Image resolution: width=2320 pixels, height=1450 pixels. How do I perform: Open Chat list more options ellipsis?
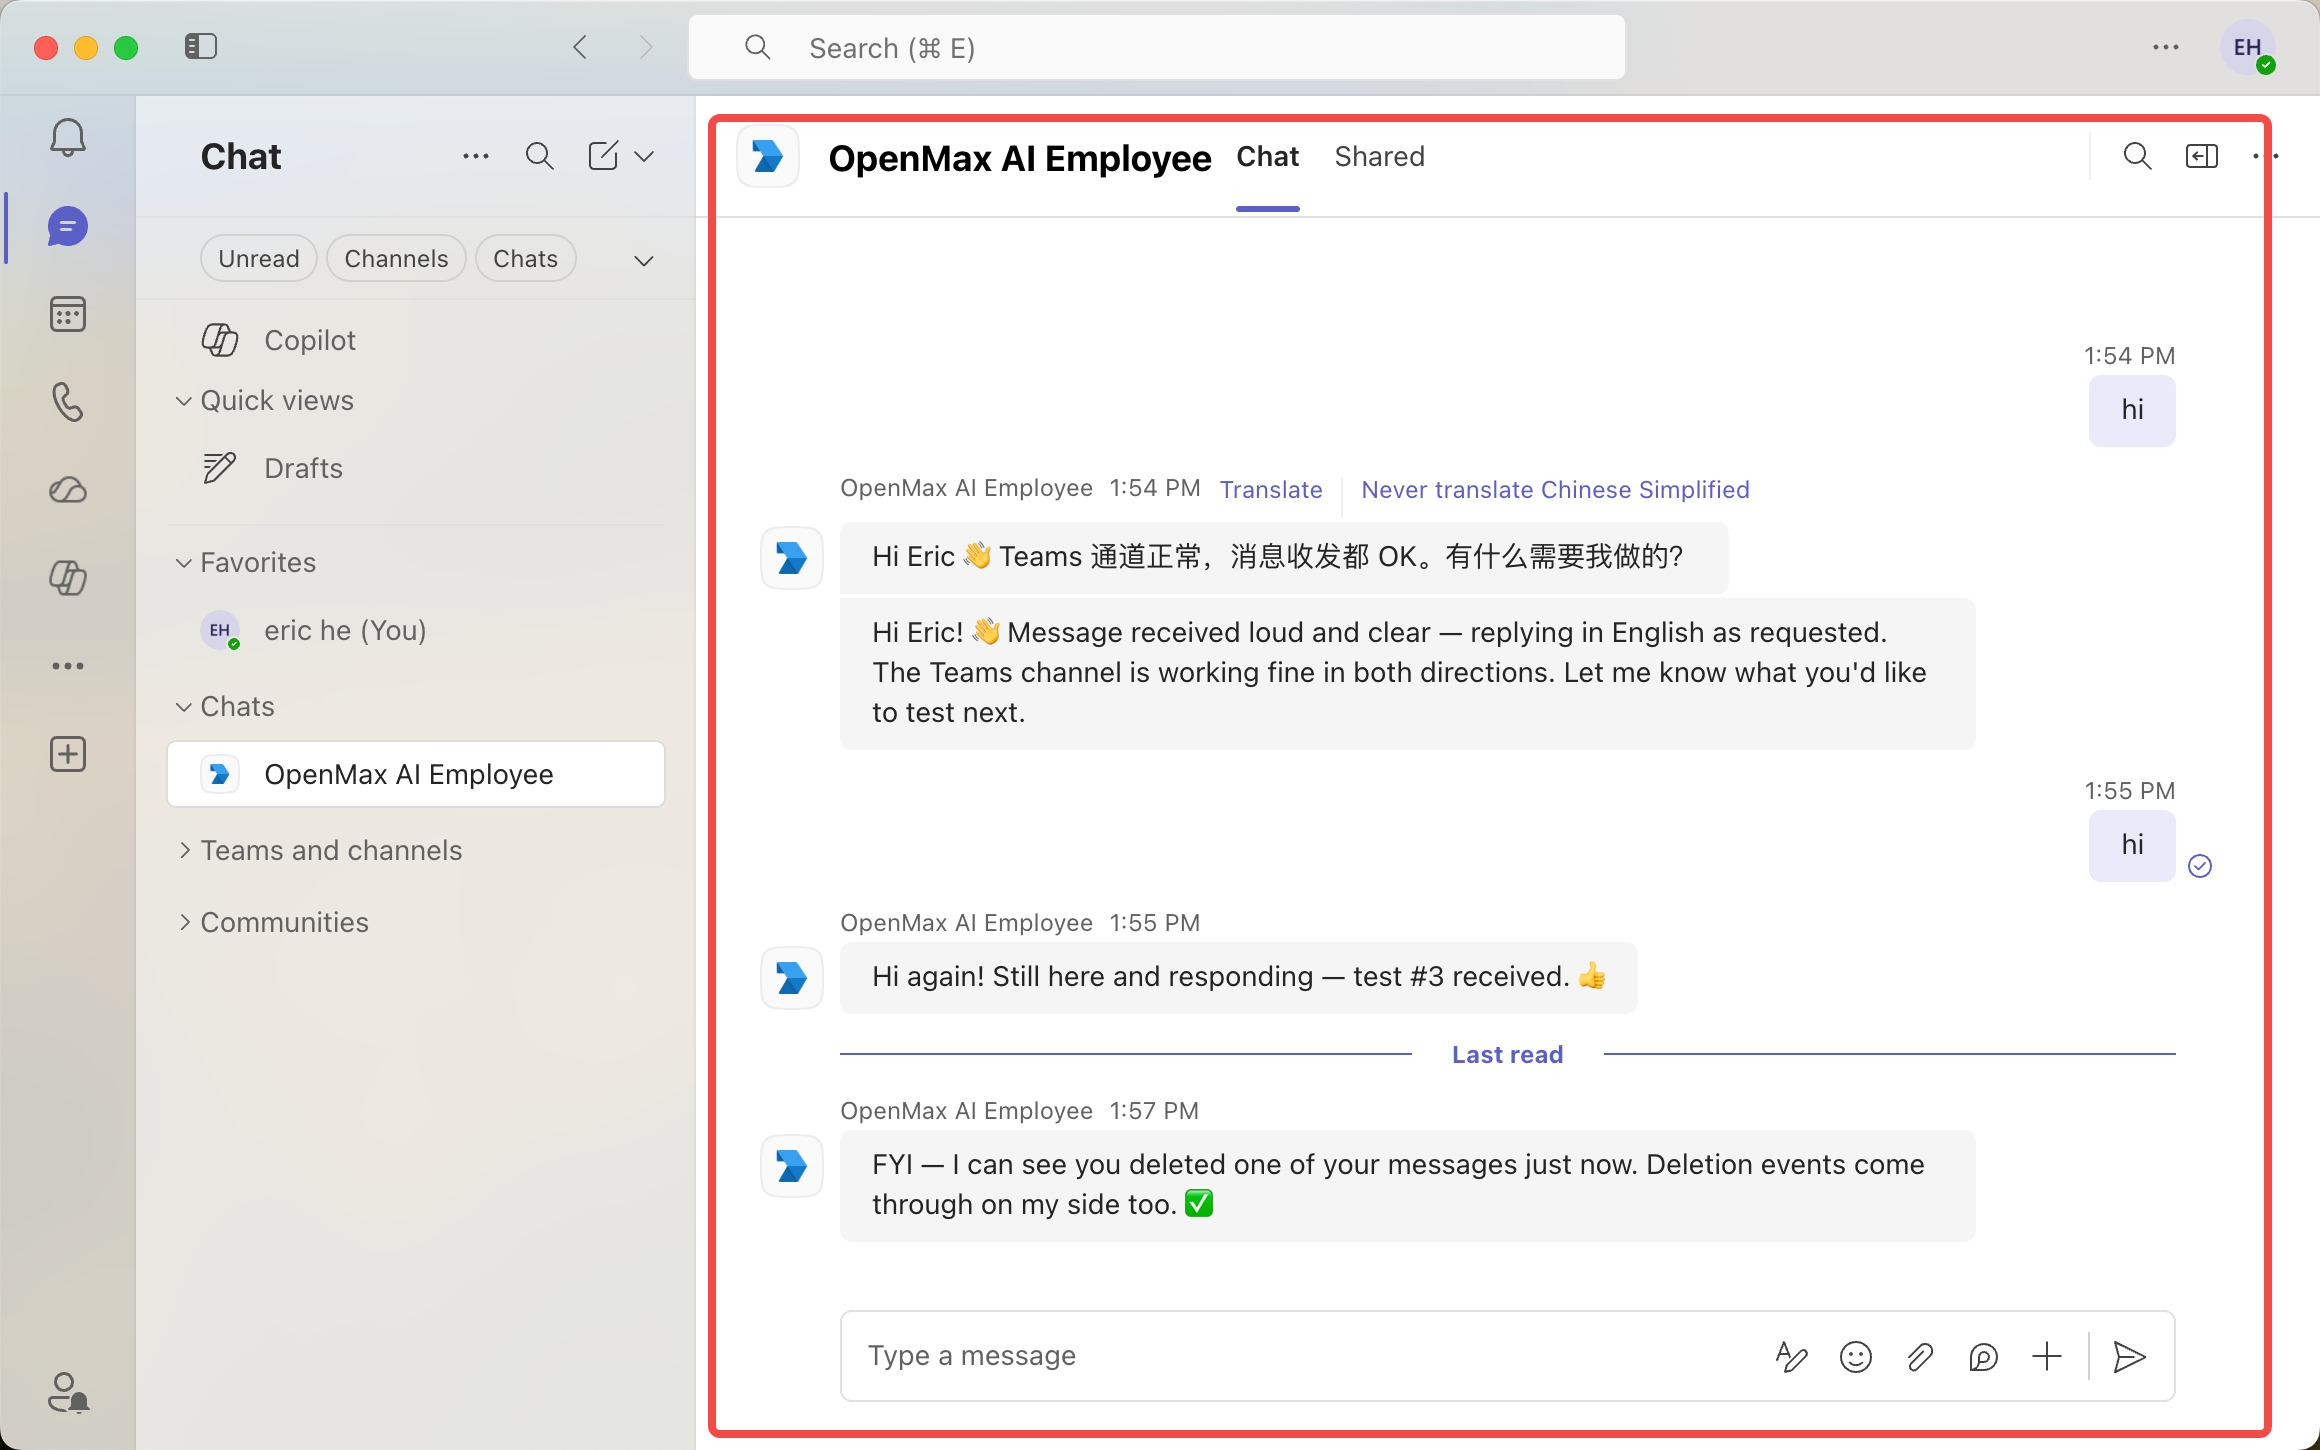476,156
